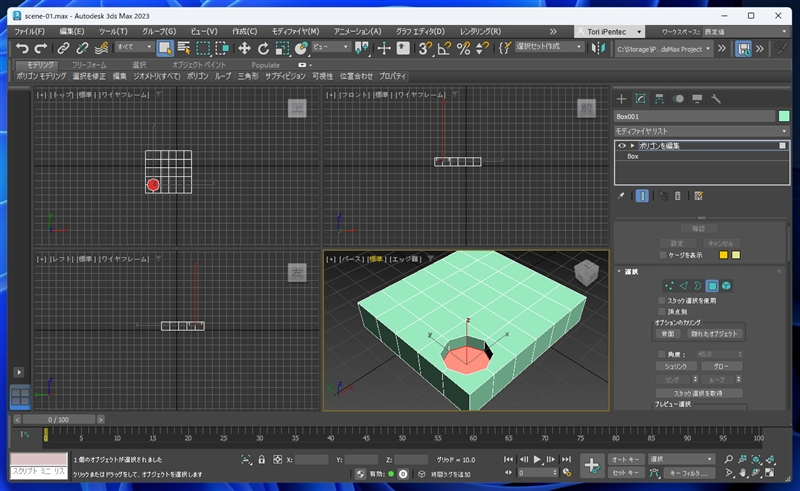Open 編集(E) menu
Screen dimensions: 800x491
(72, 32)
